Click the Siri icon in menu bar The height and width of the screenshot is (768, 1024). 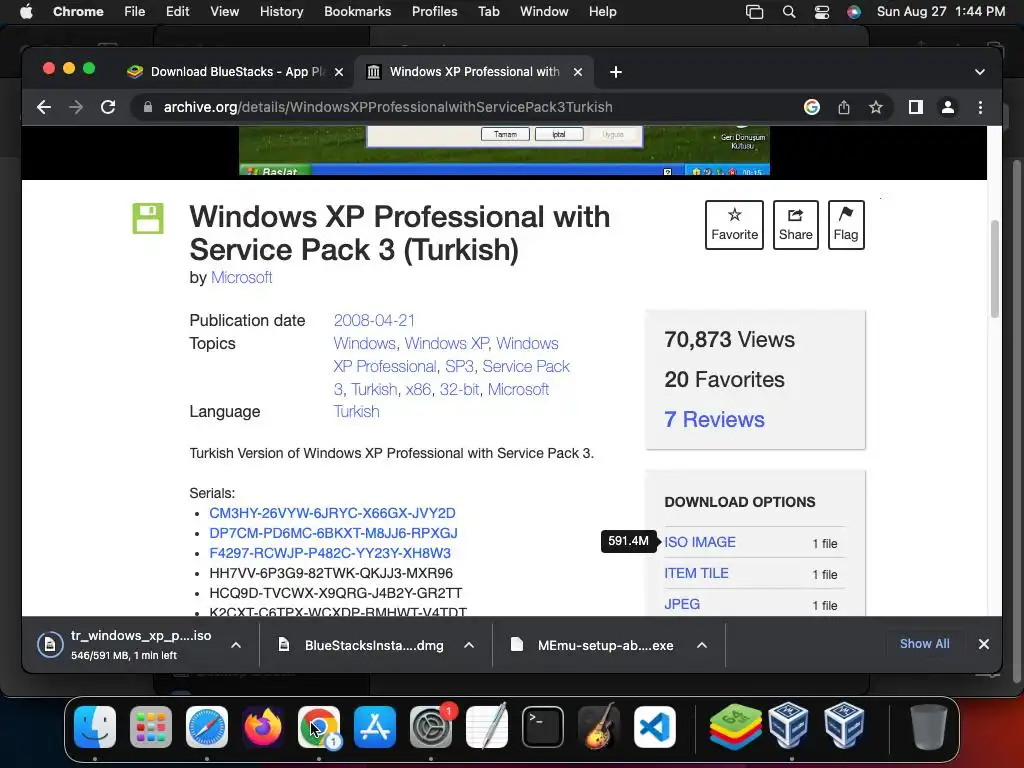click(854, 12)
